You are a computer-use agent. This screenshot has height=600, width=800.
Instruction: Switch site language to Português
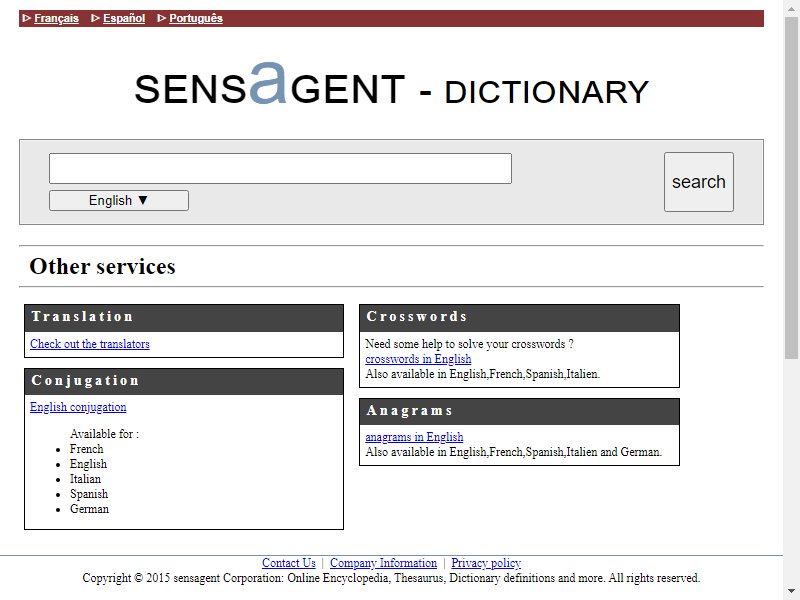click(196, 18)
